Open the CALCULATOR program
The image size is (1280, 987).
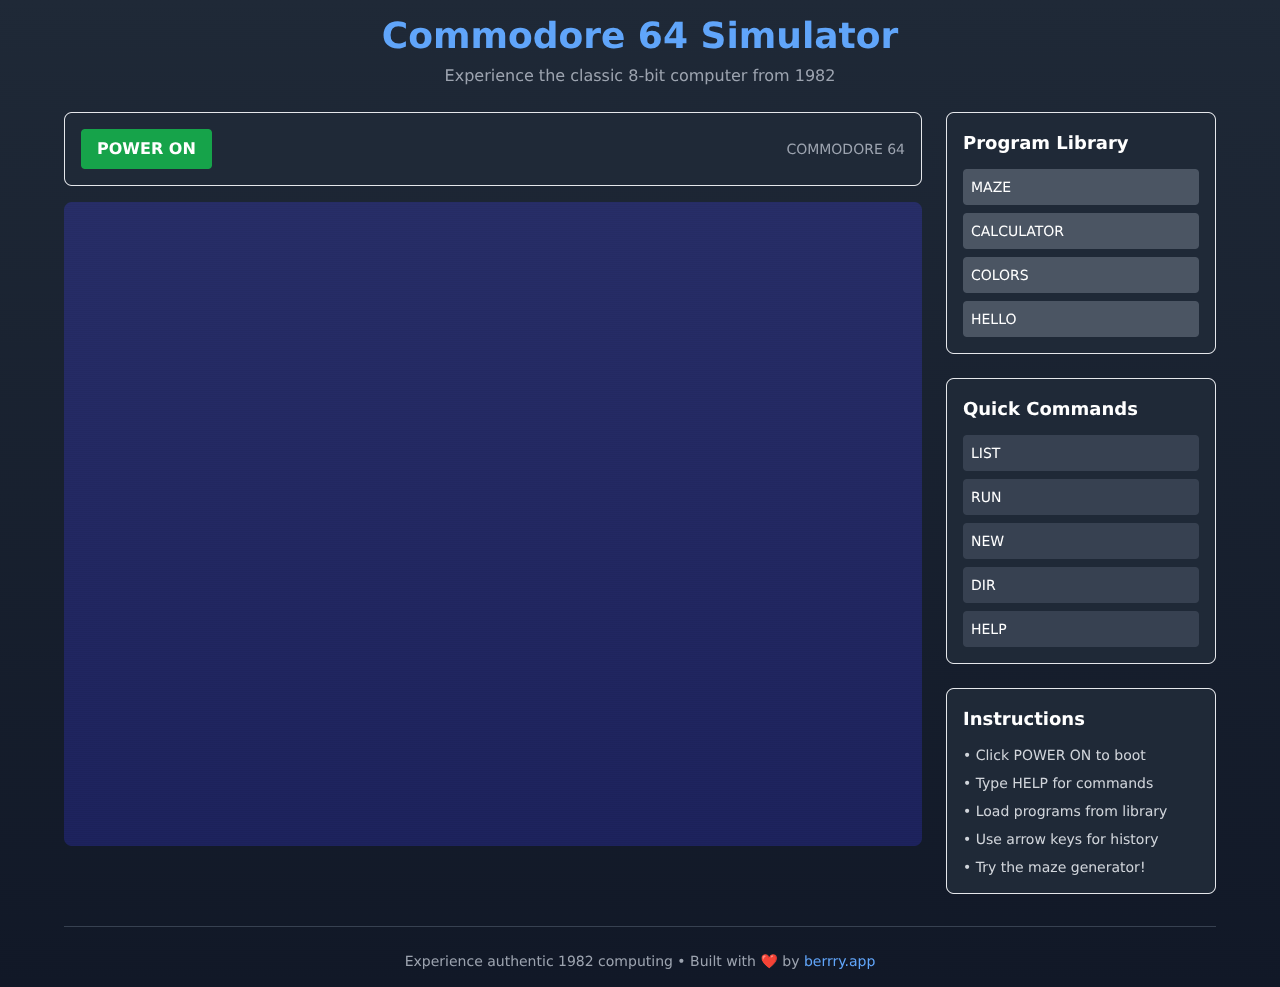pos(1080,230)
